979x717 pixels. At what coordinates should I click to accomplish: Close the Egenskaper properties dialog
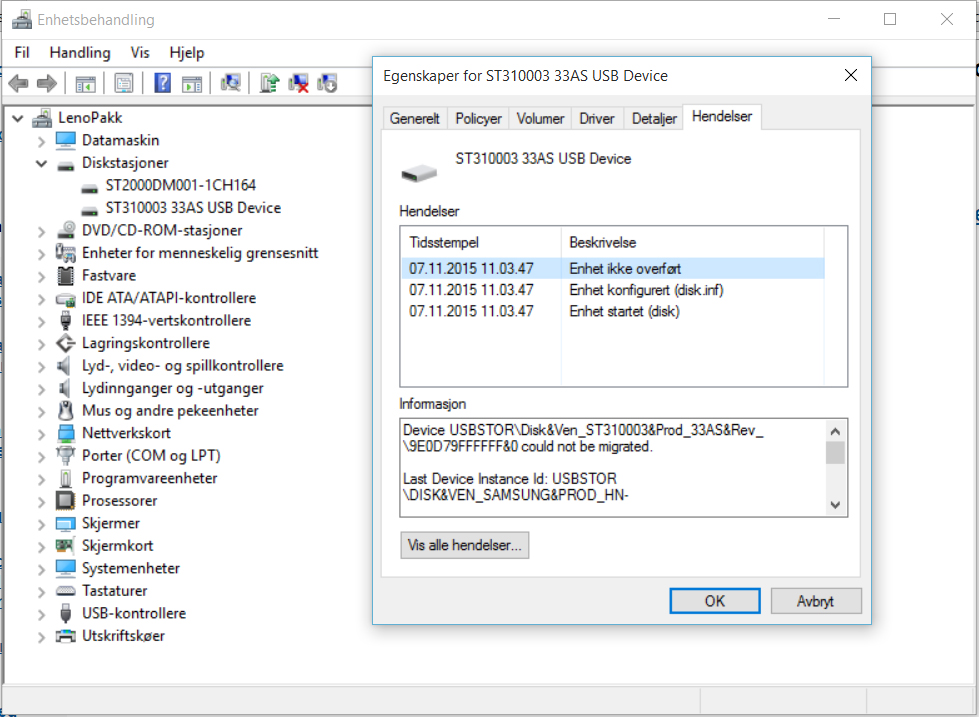pyautogui.click(x=850, y=76)
